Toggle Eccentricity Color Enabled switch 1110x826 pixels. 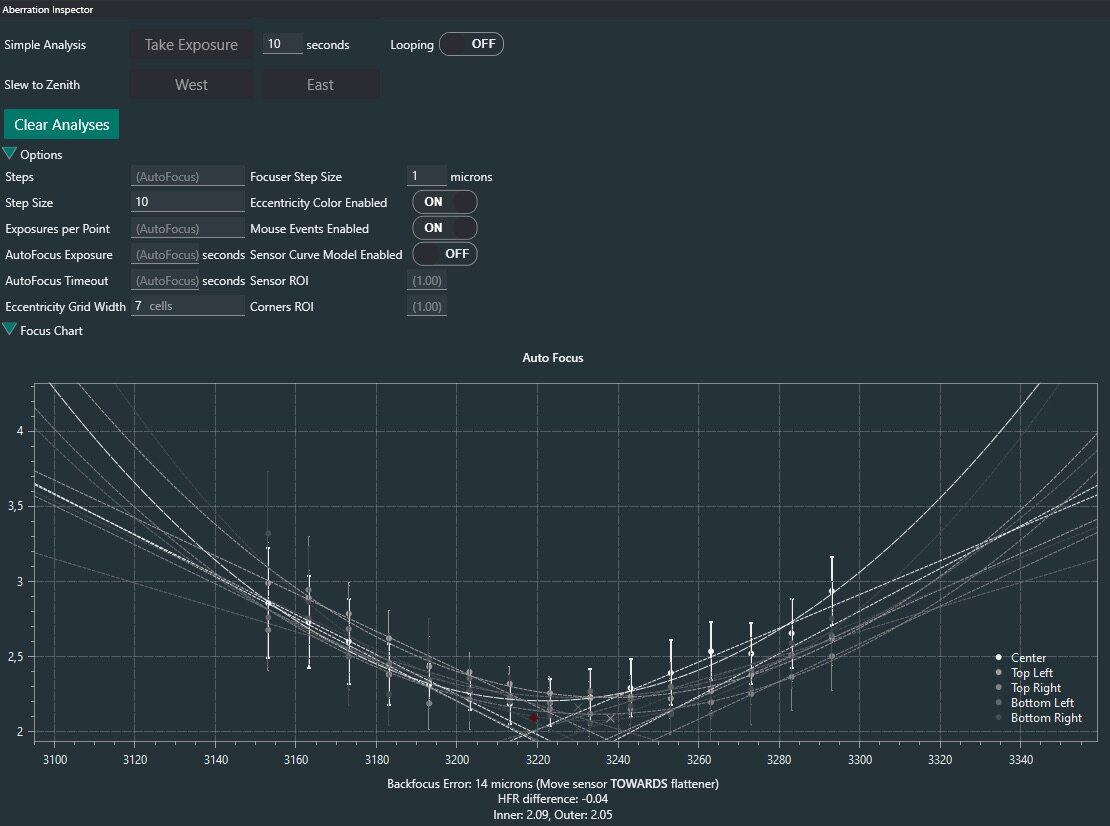coord(445,202)
